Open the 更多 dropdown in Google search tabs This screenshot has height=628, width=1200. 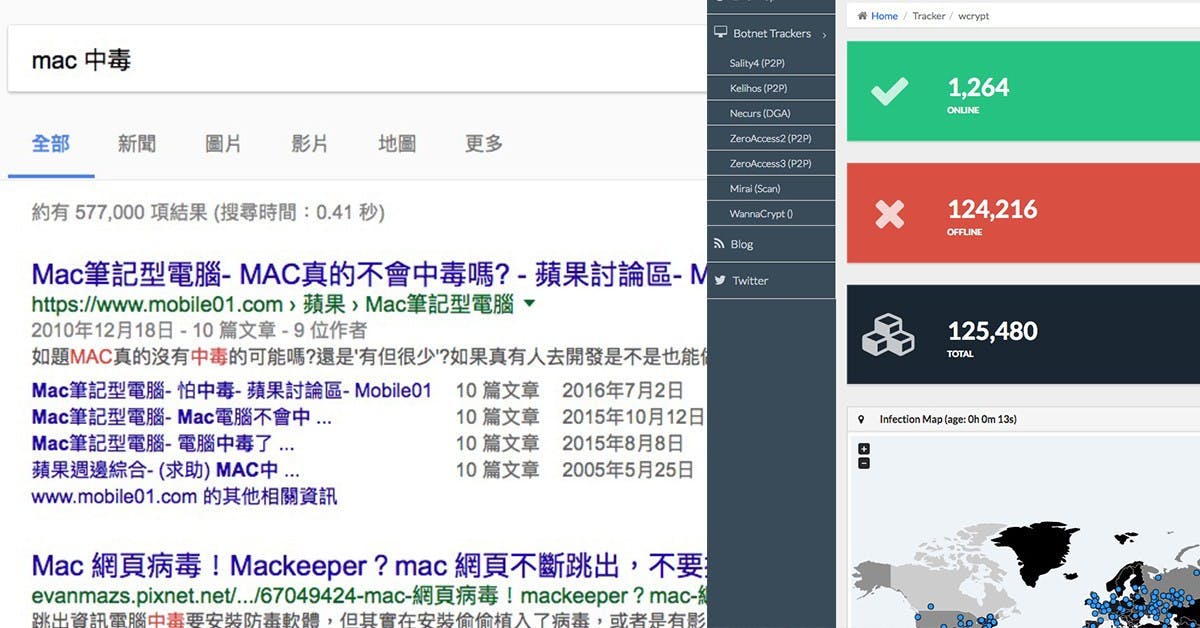coord(483,143)
